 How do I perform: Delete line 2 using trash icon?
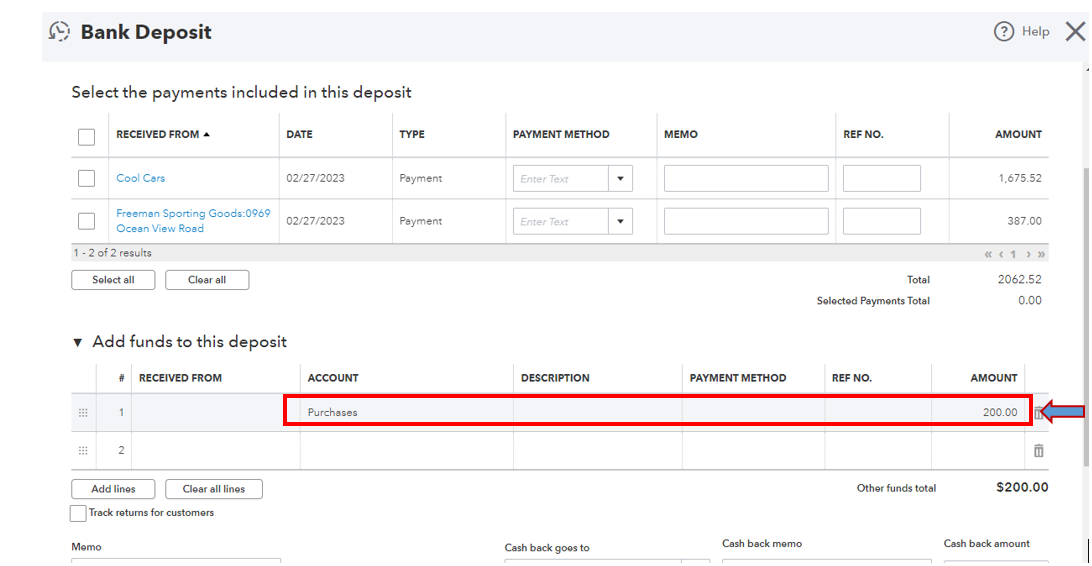(x=1038, y=451)
